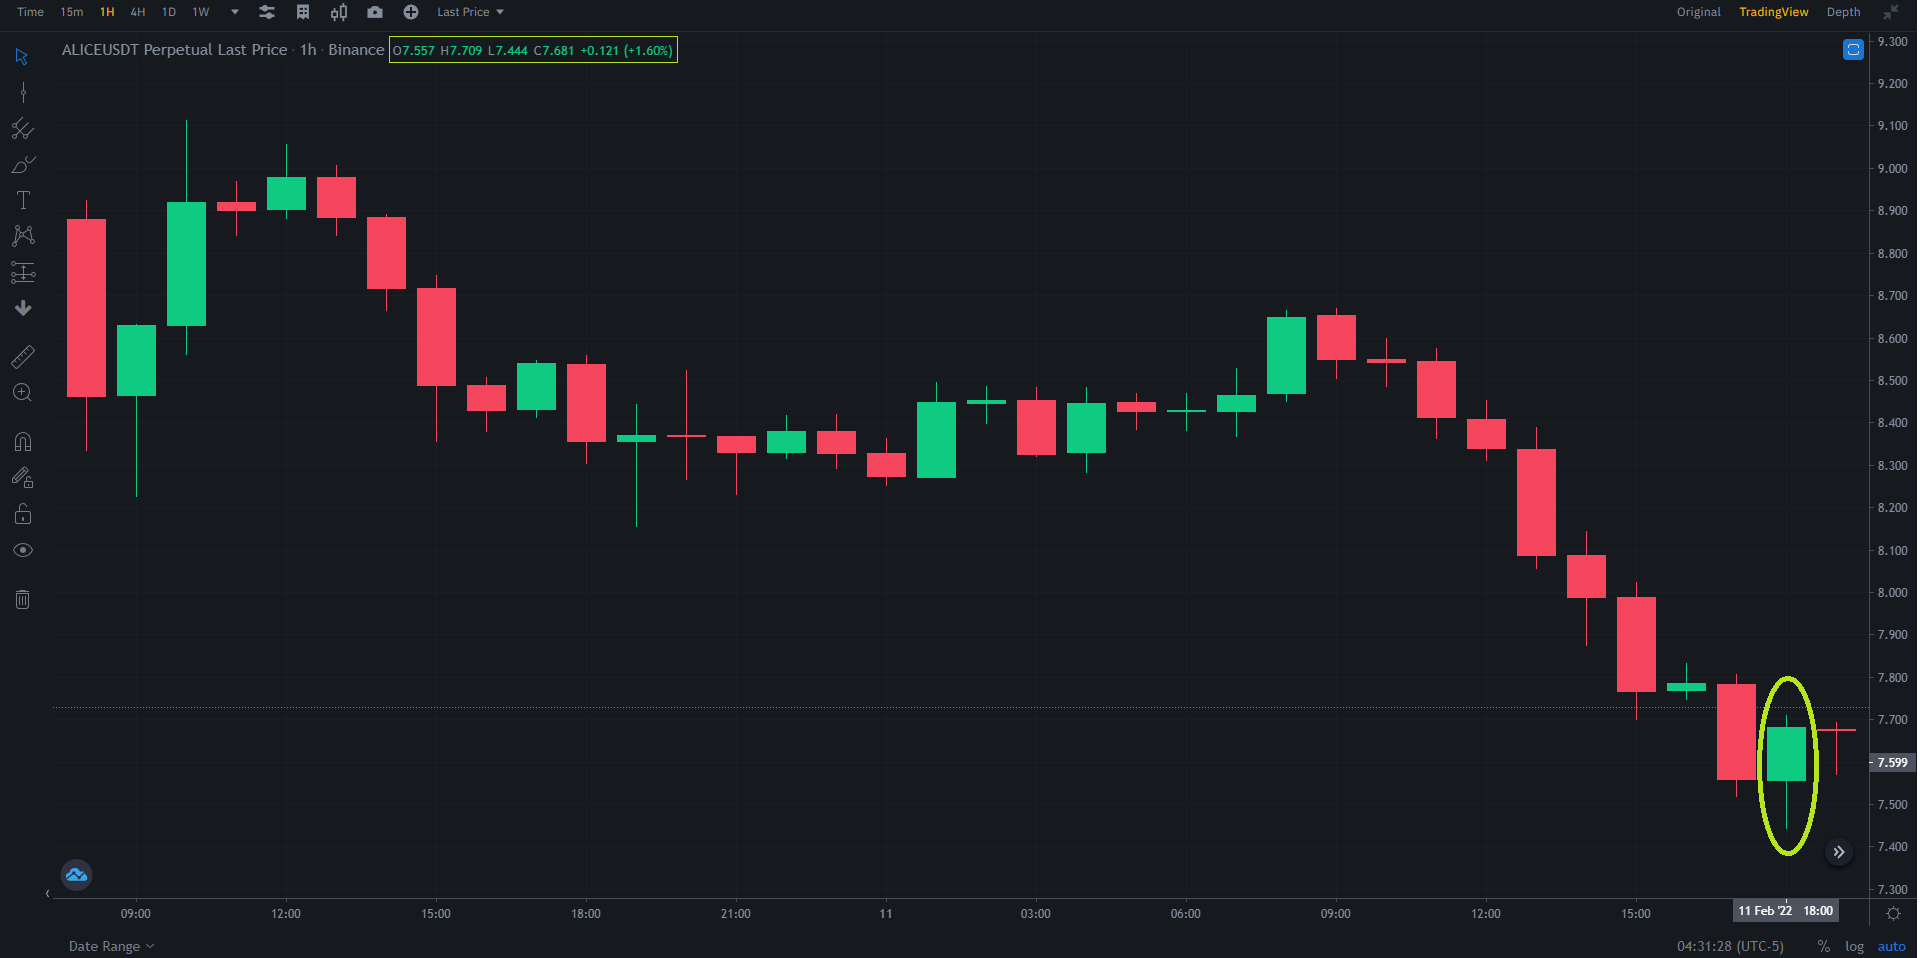Image resolution: width=1920 pixels, height=958 pixels.
Task: Click the fullscreen expand icon
Action: 1891,12
